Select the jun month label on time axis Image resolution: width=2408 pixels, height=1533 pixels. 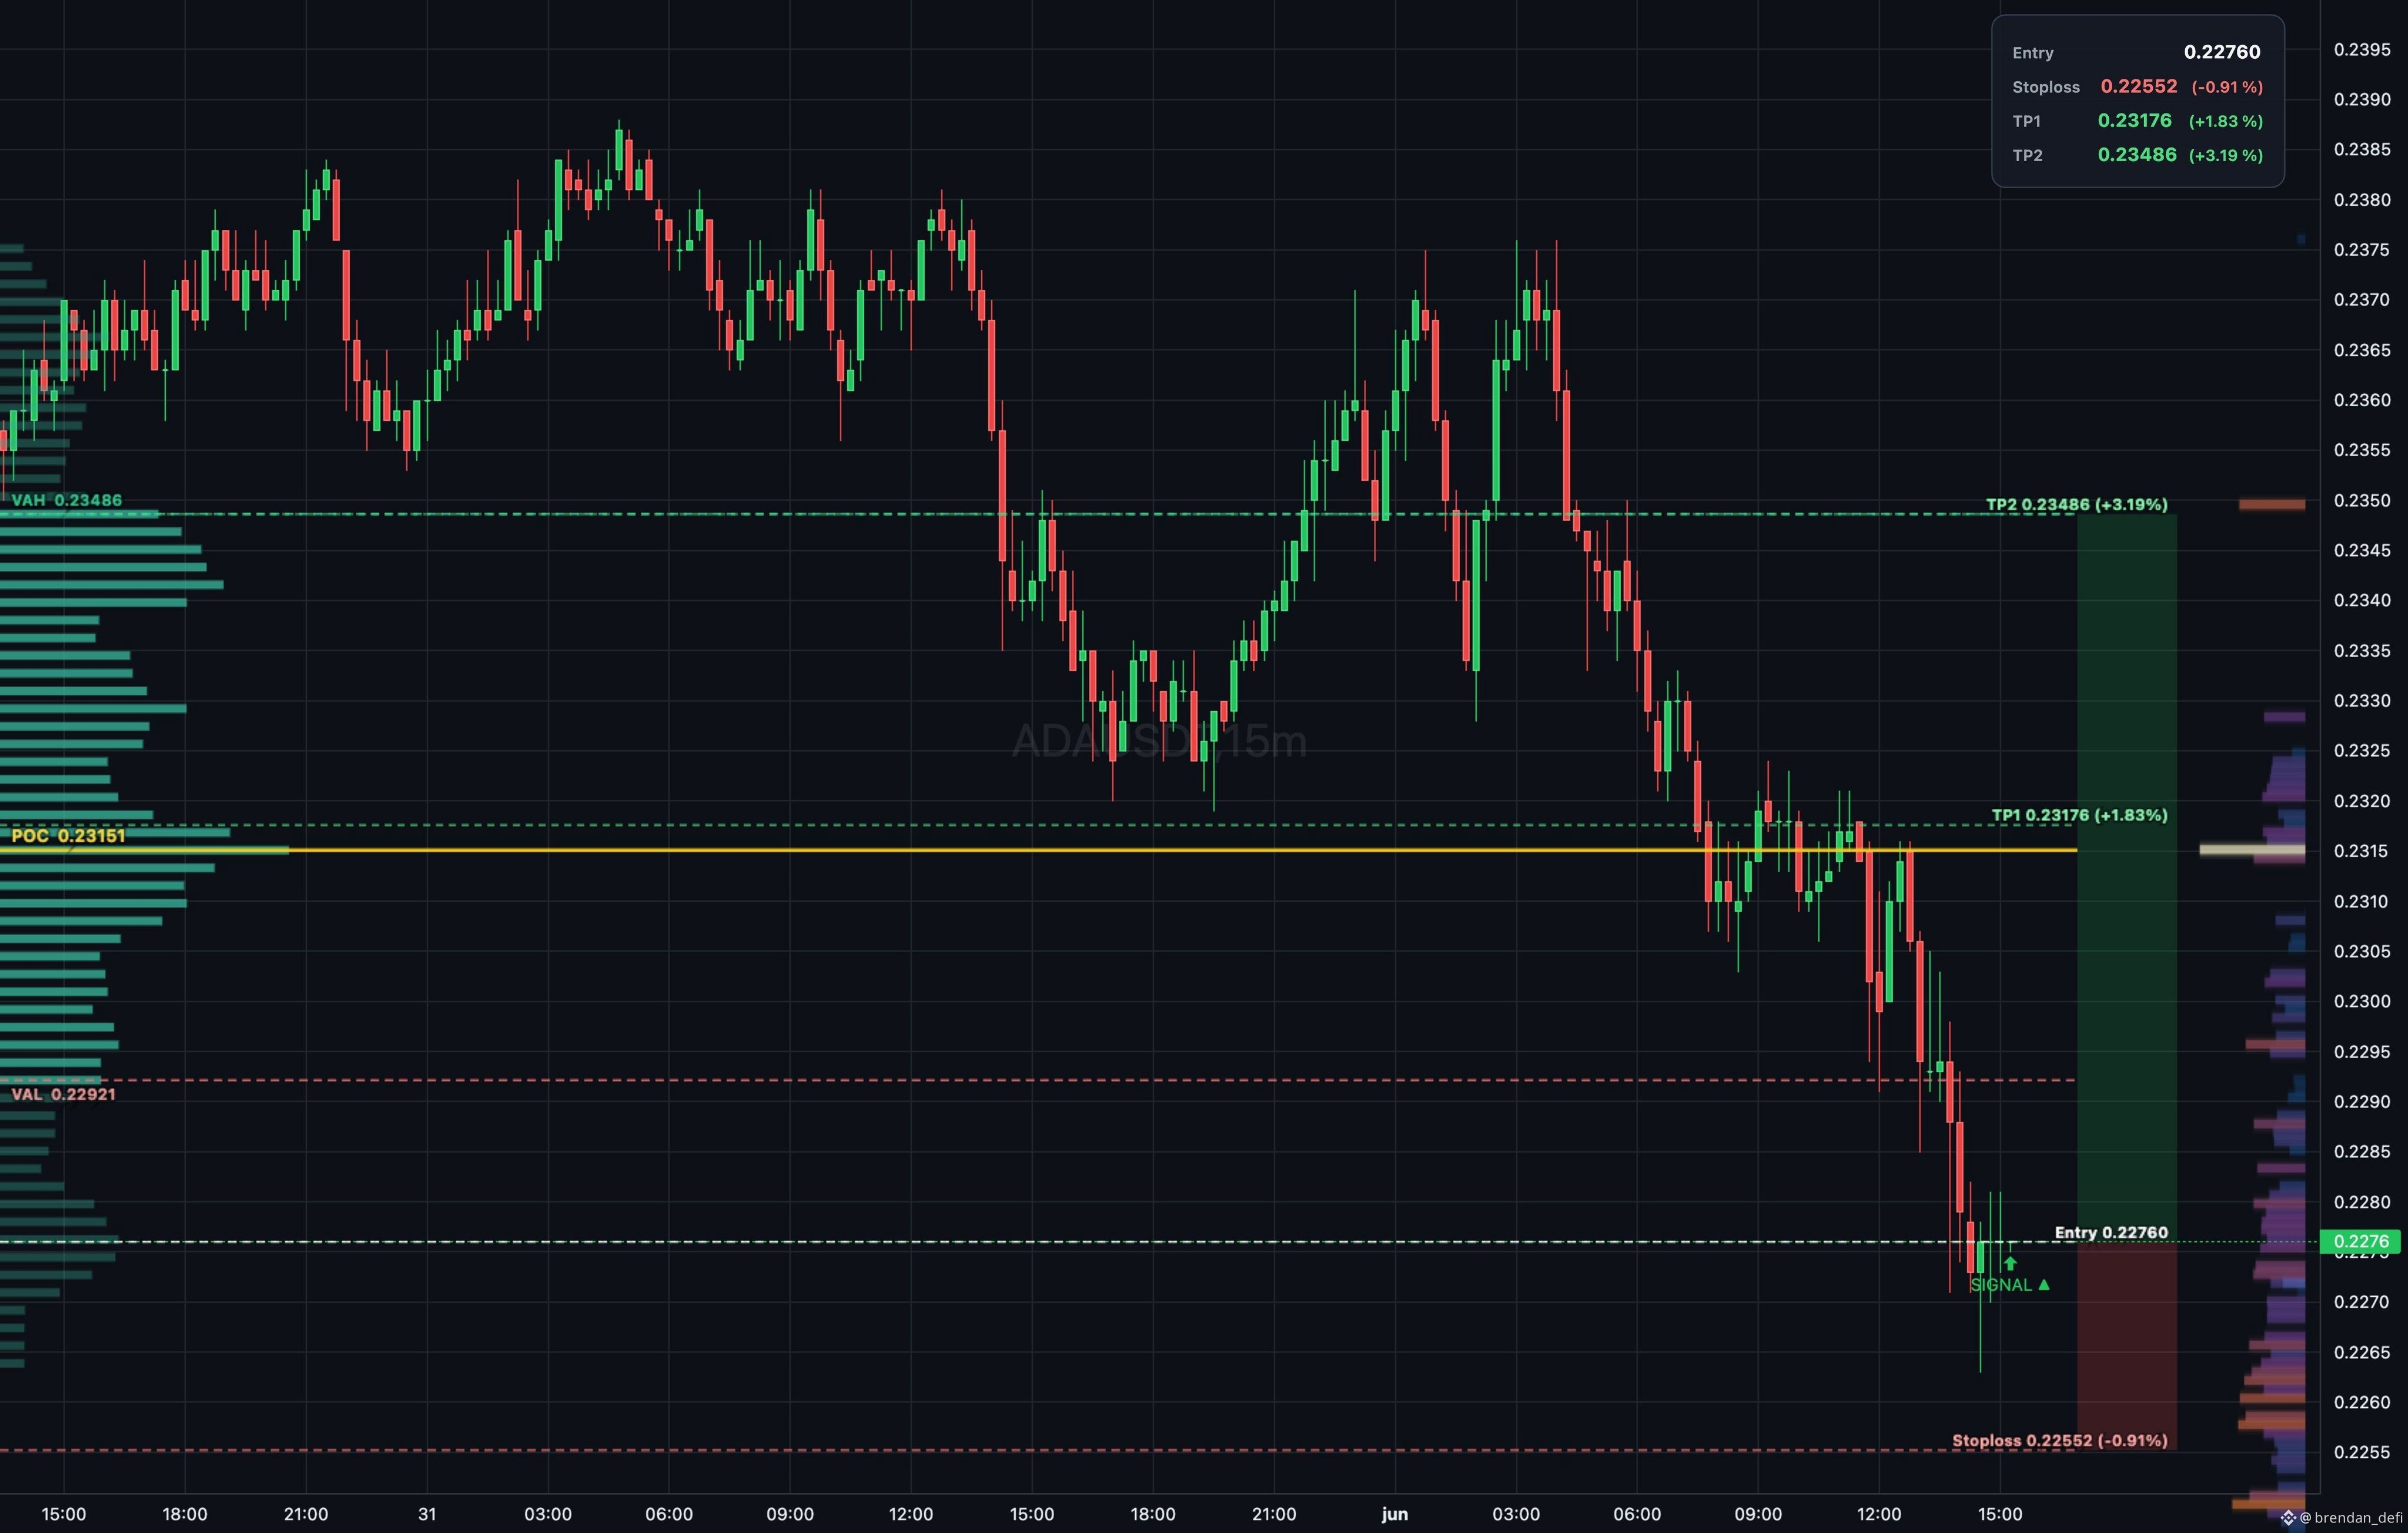1395,1514
